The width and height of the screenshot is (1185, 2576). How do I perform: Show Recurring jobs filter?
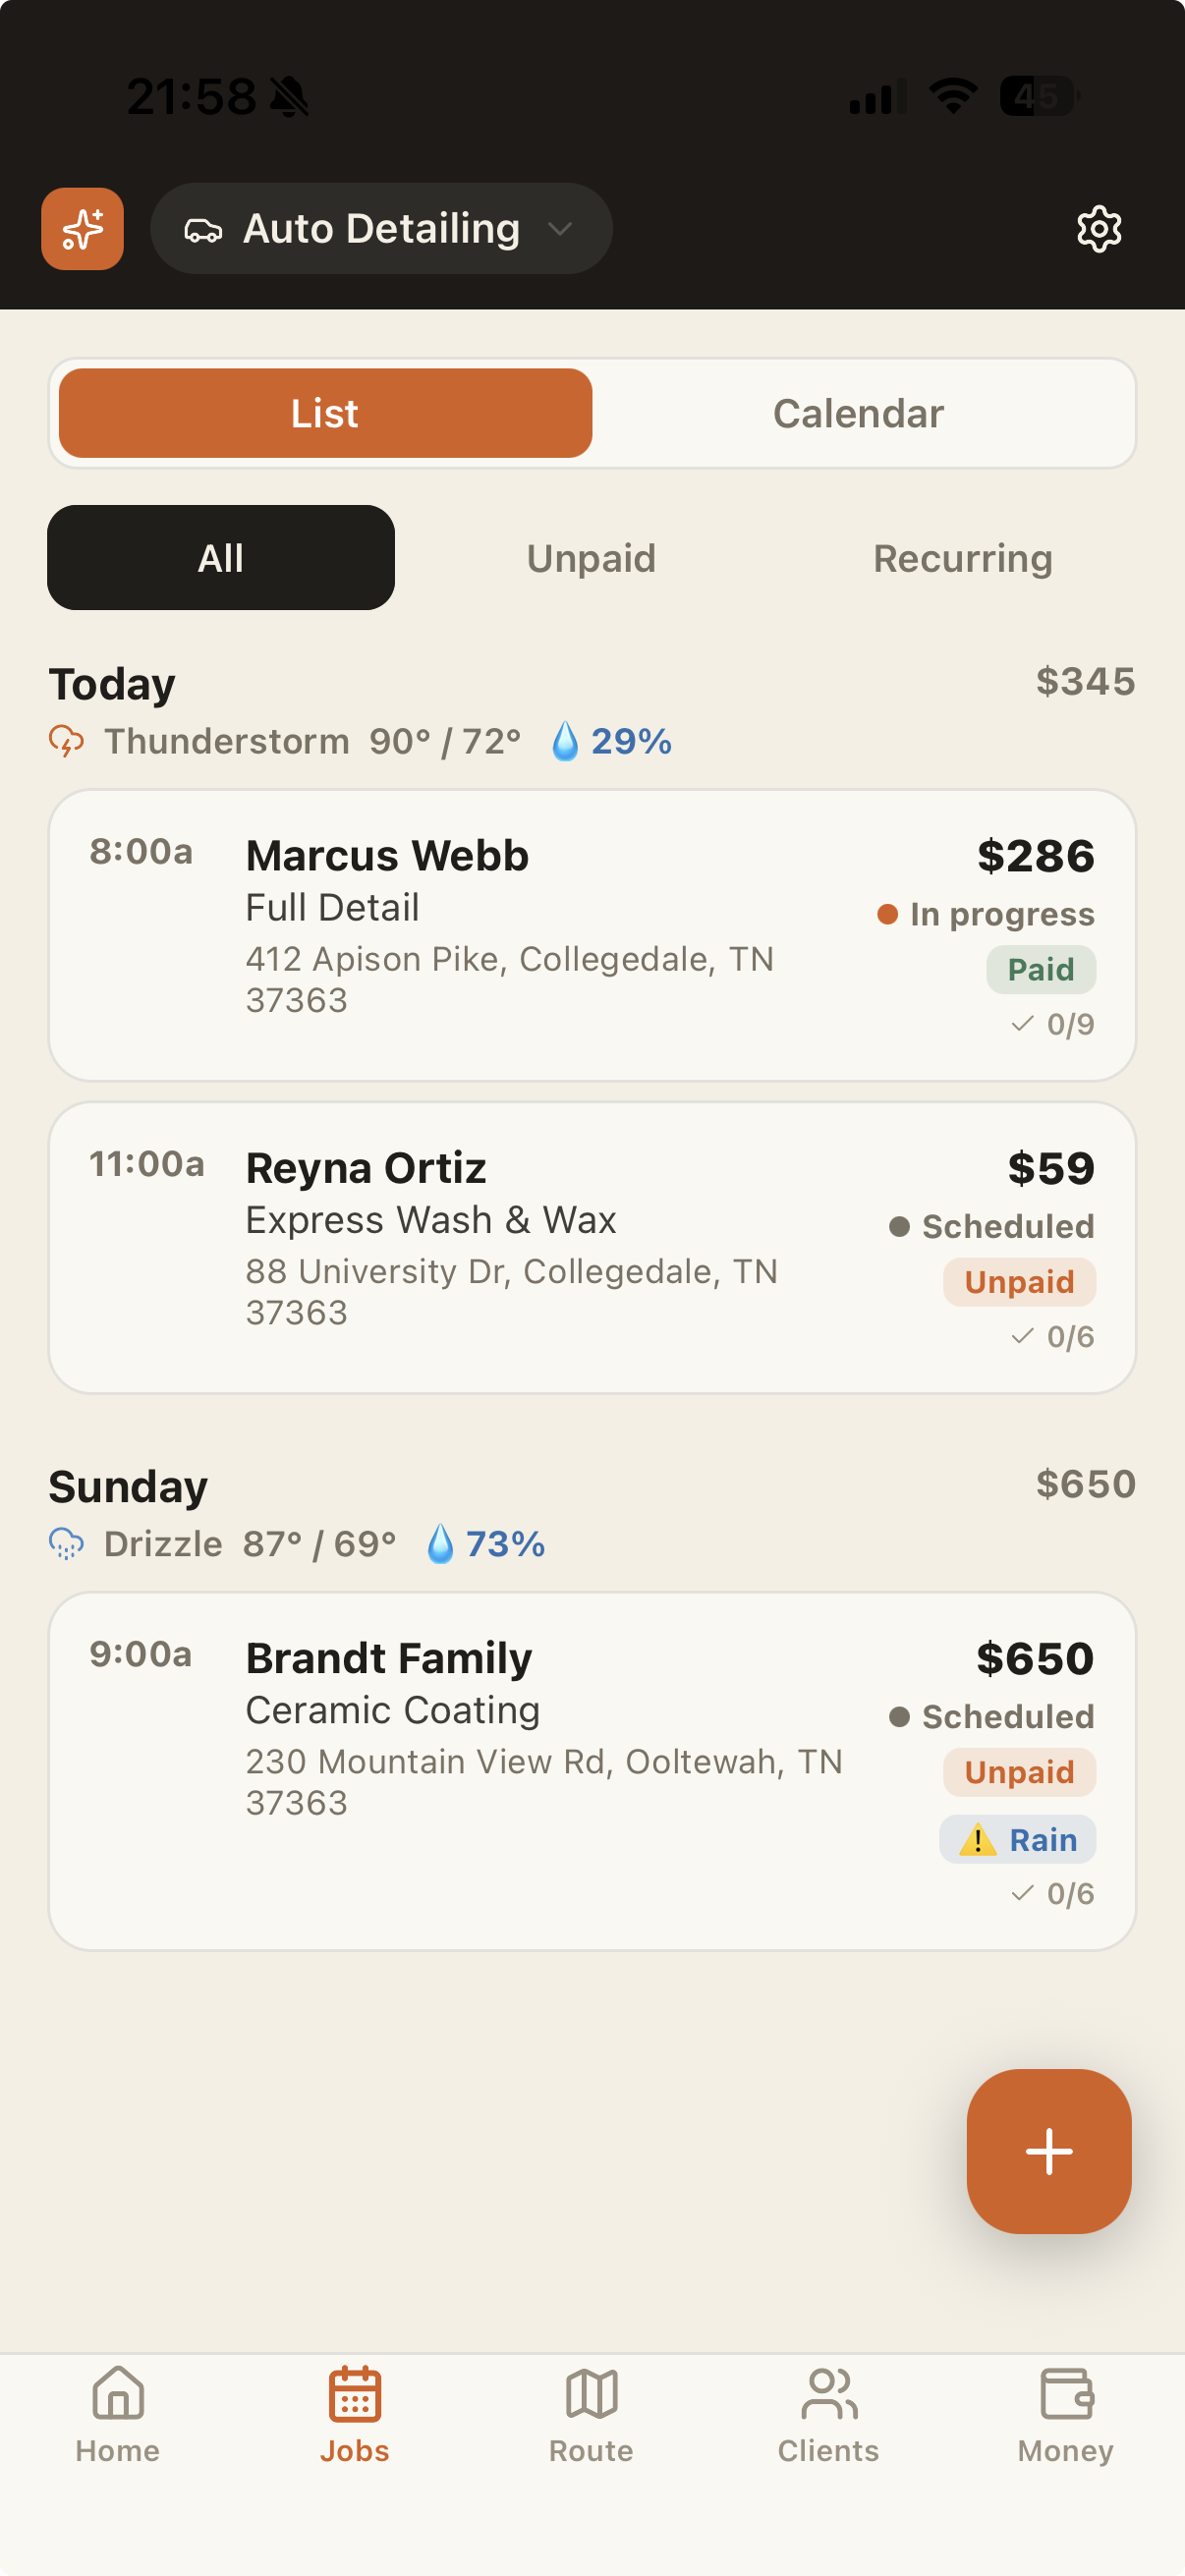pyautogui.click(x=962, y=558)
